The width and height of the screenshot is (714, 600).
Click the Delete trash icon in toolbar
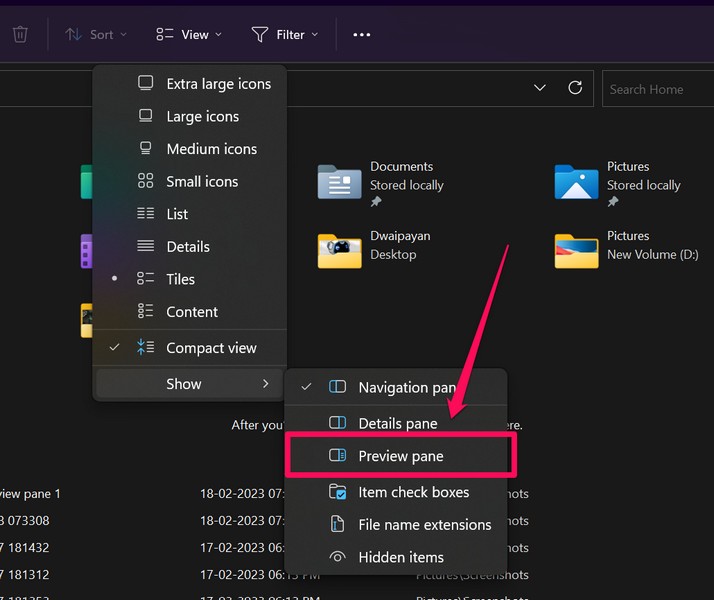click(20, 34)
